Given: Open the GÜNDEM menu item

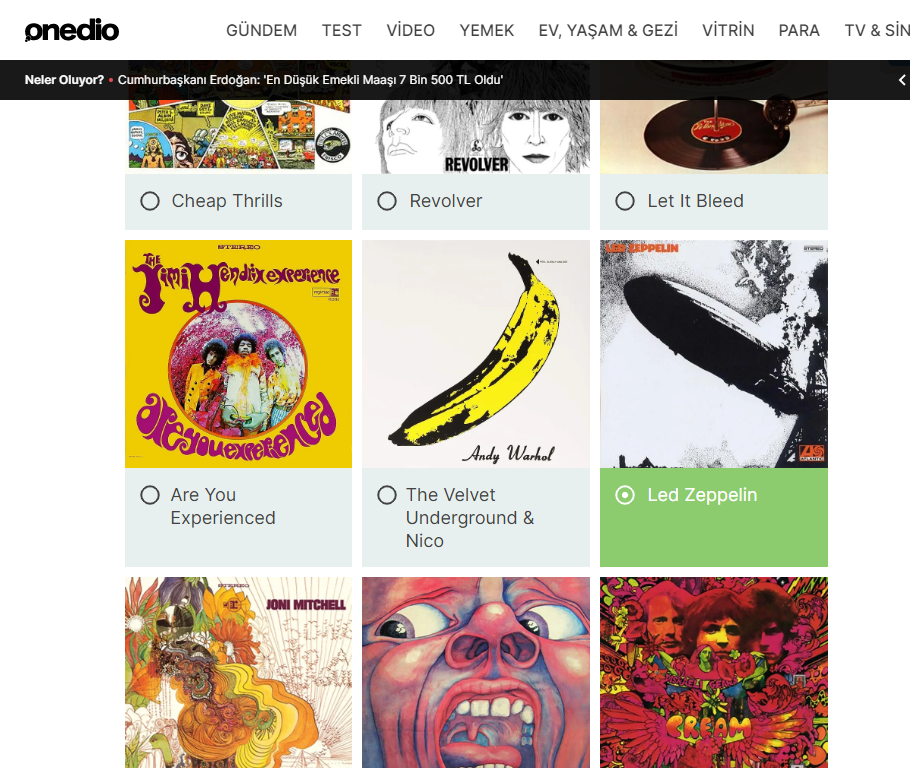Looking at the screenshot, I should pyautogui.click(x=261, y=30).
